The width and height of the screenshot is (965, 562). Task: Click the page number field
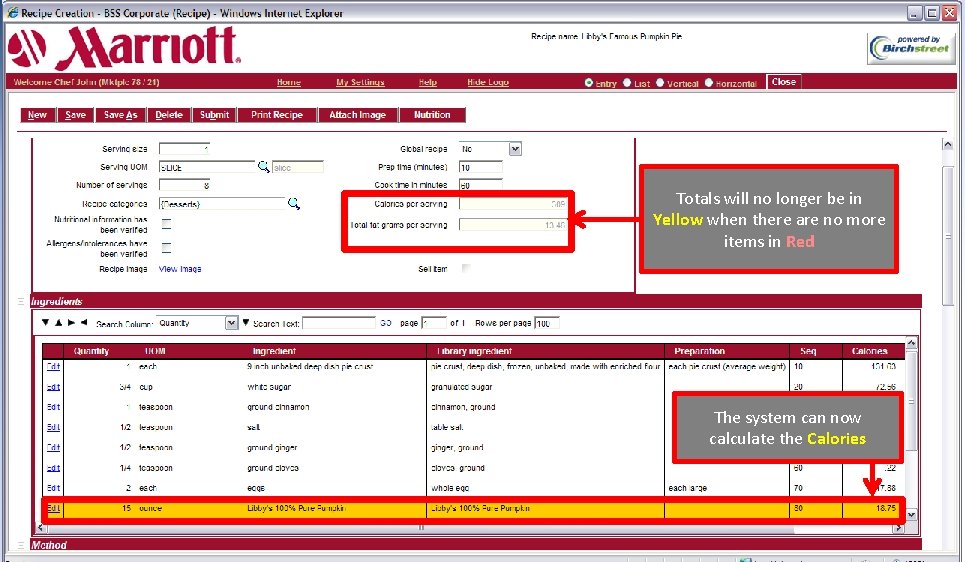434,323
